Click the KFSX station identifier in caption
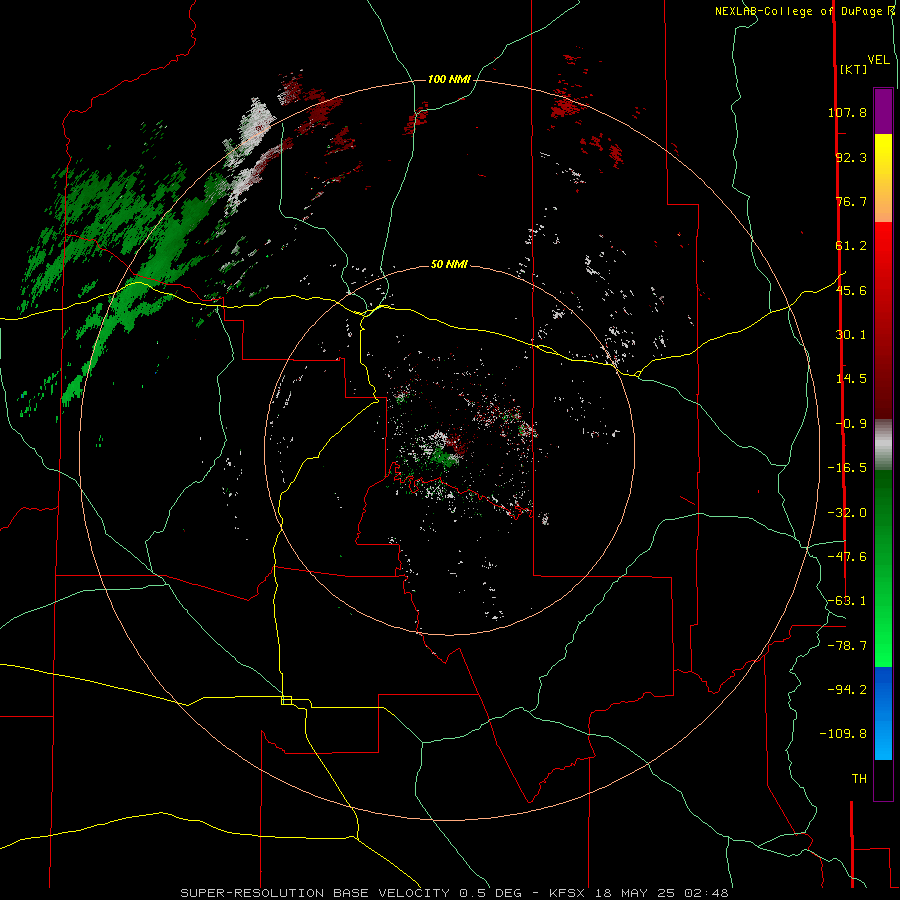The image size is (900, 900). coord(567,893)
